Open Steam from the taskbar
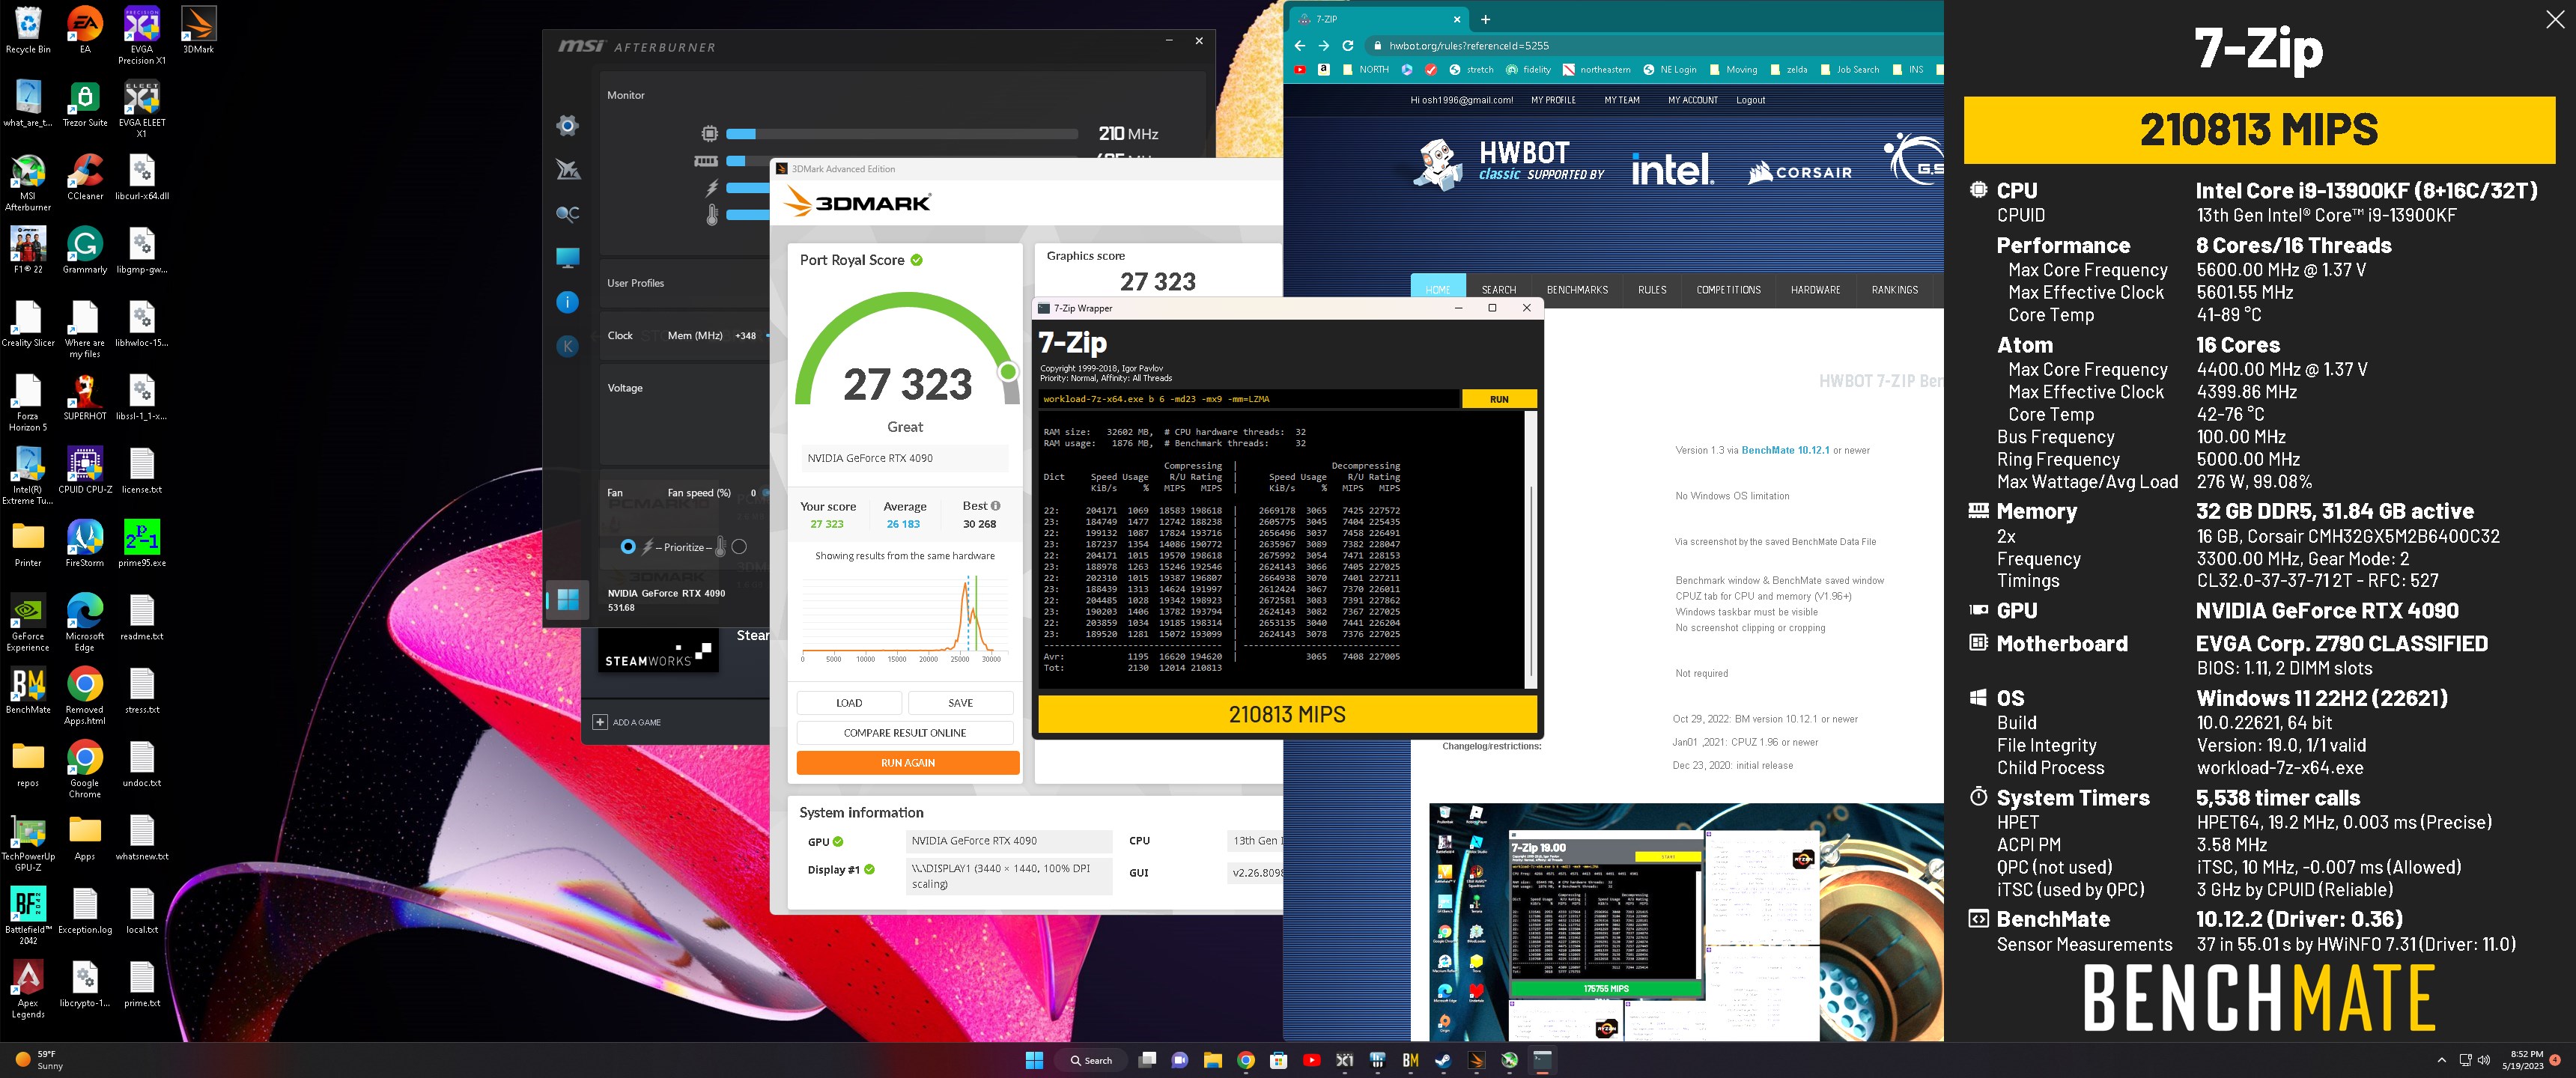 pos(1443,1060)
